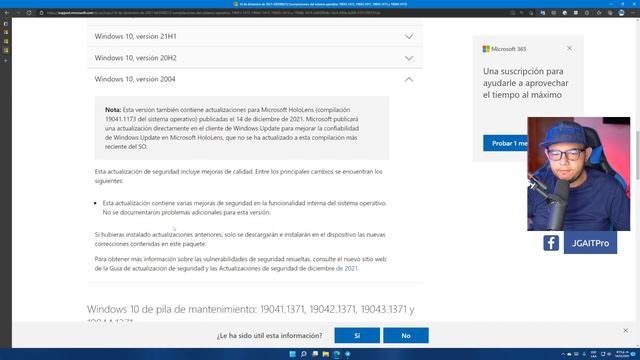Click the JGAITPro label
The image size is (640, 360).
click(590, 243)
